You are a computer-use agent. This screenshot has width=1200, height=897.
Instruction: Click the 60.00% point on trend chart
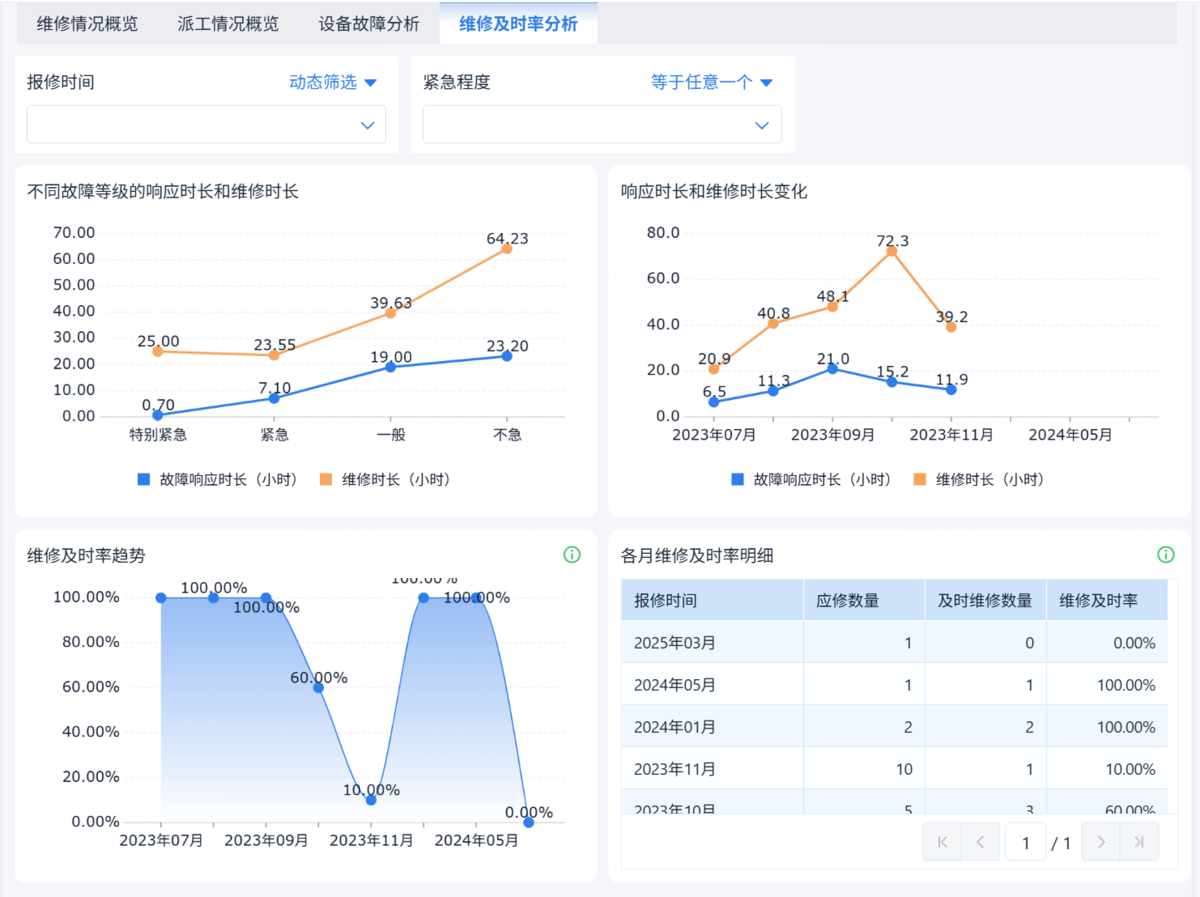point(318,687)
